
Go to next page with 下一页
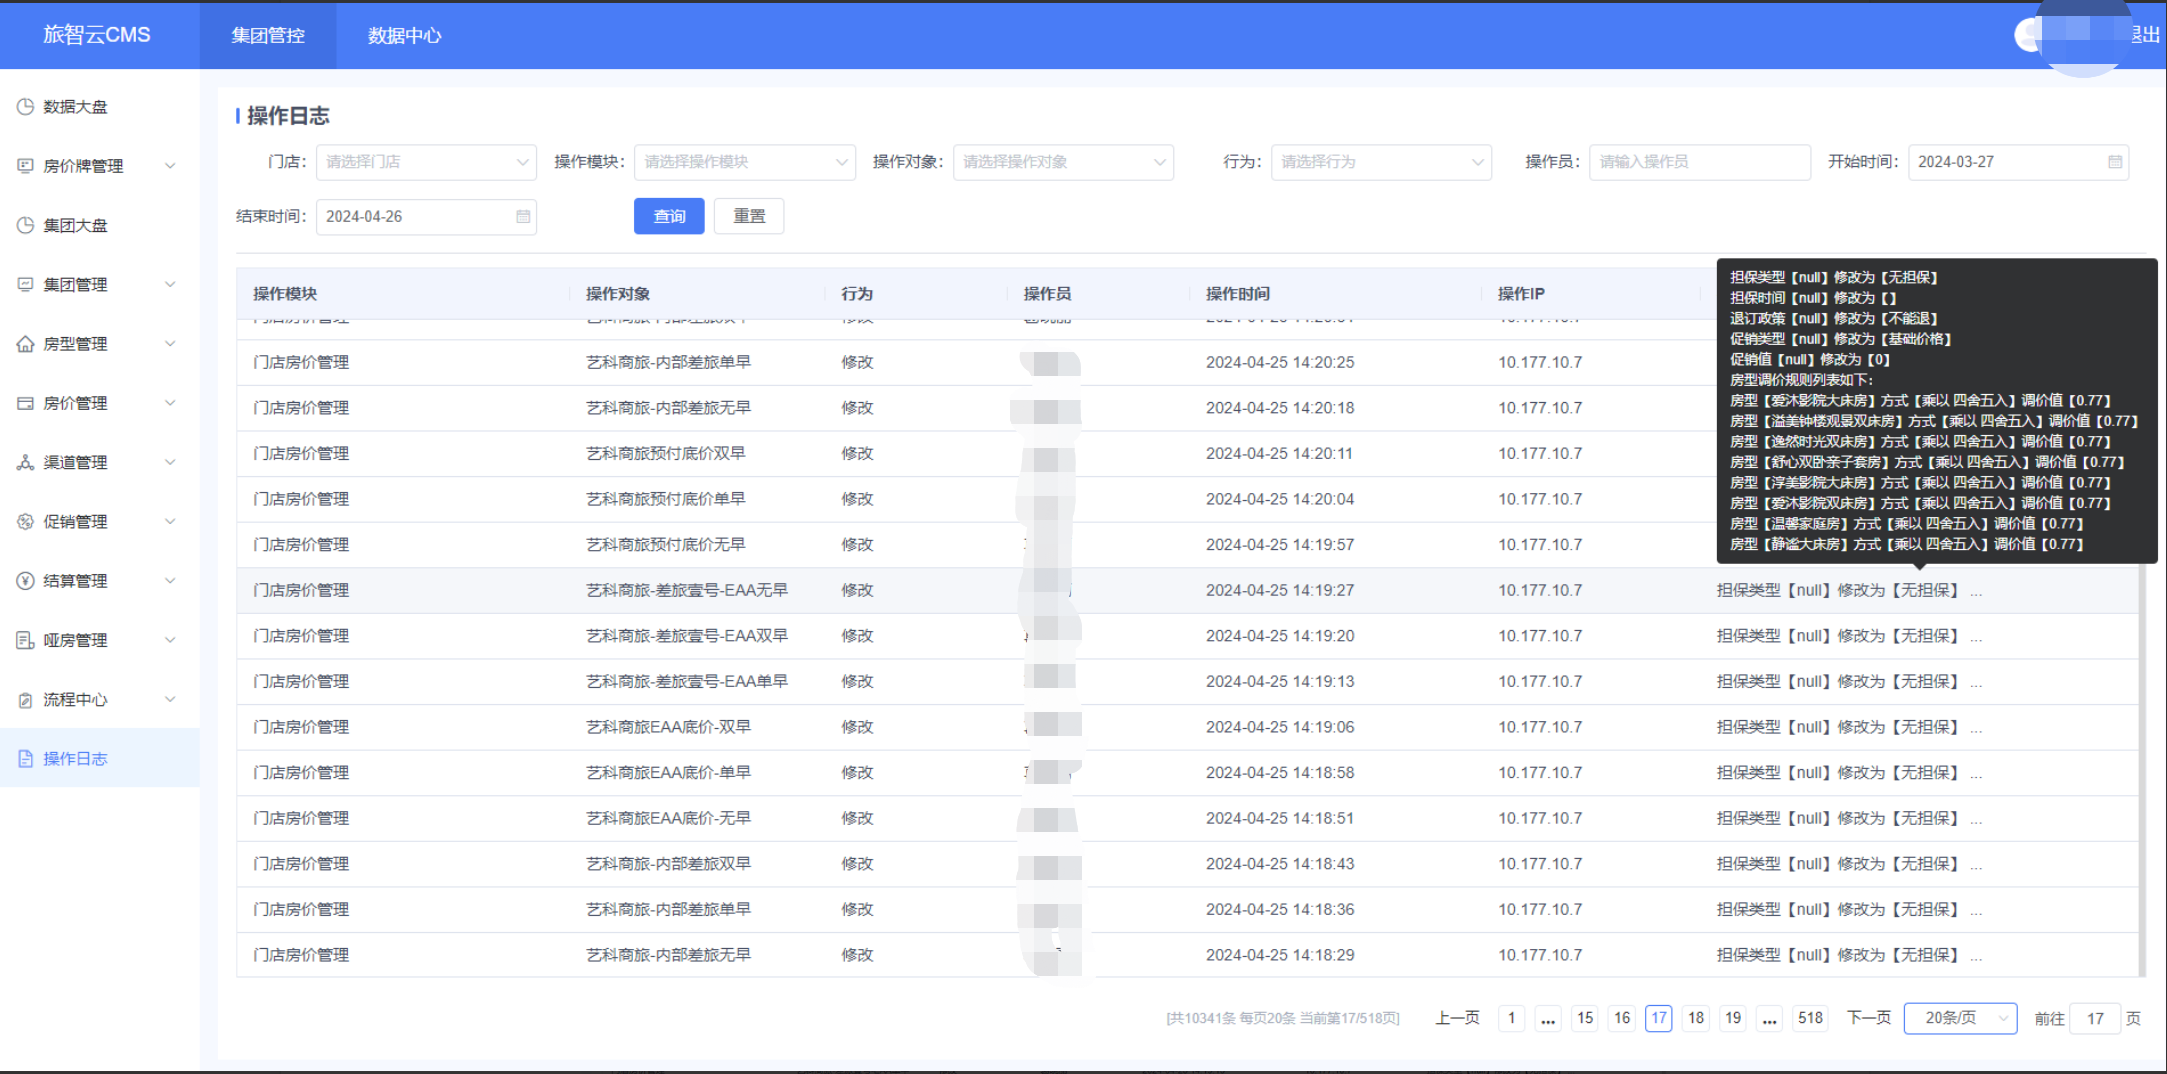[x=1868, y=1018]
